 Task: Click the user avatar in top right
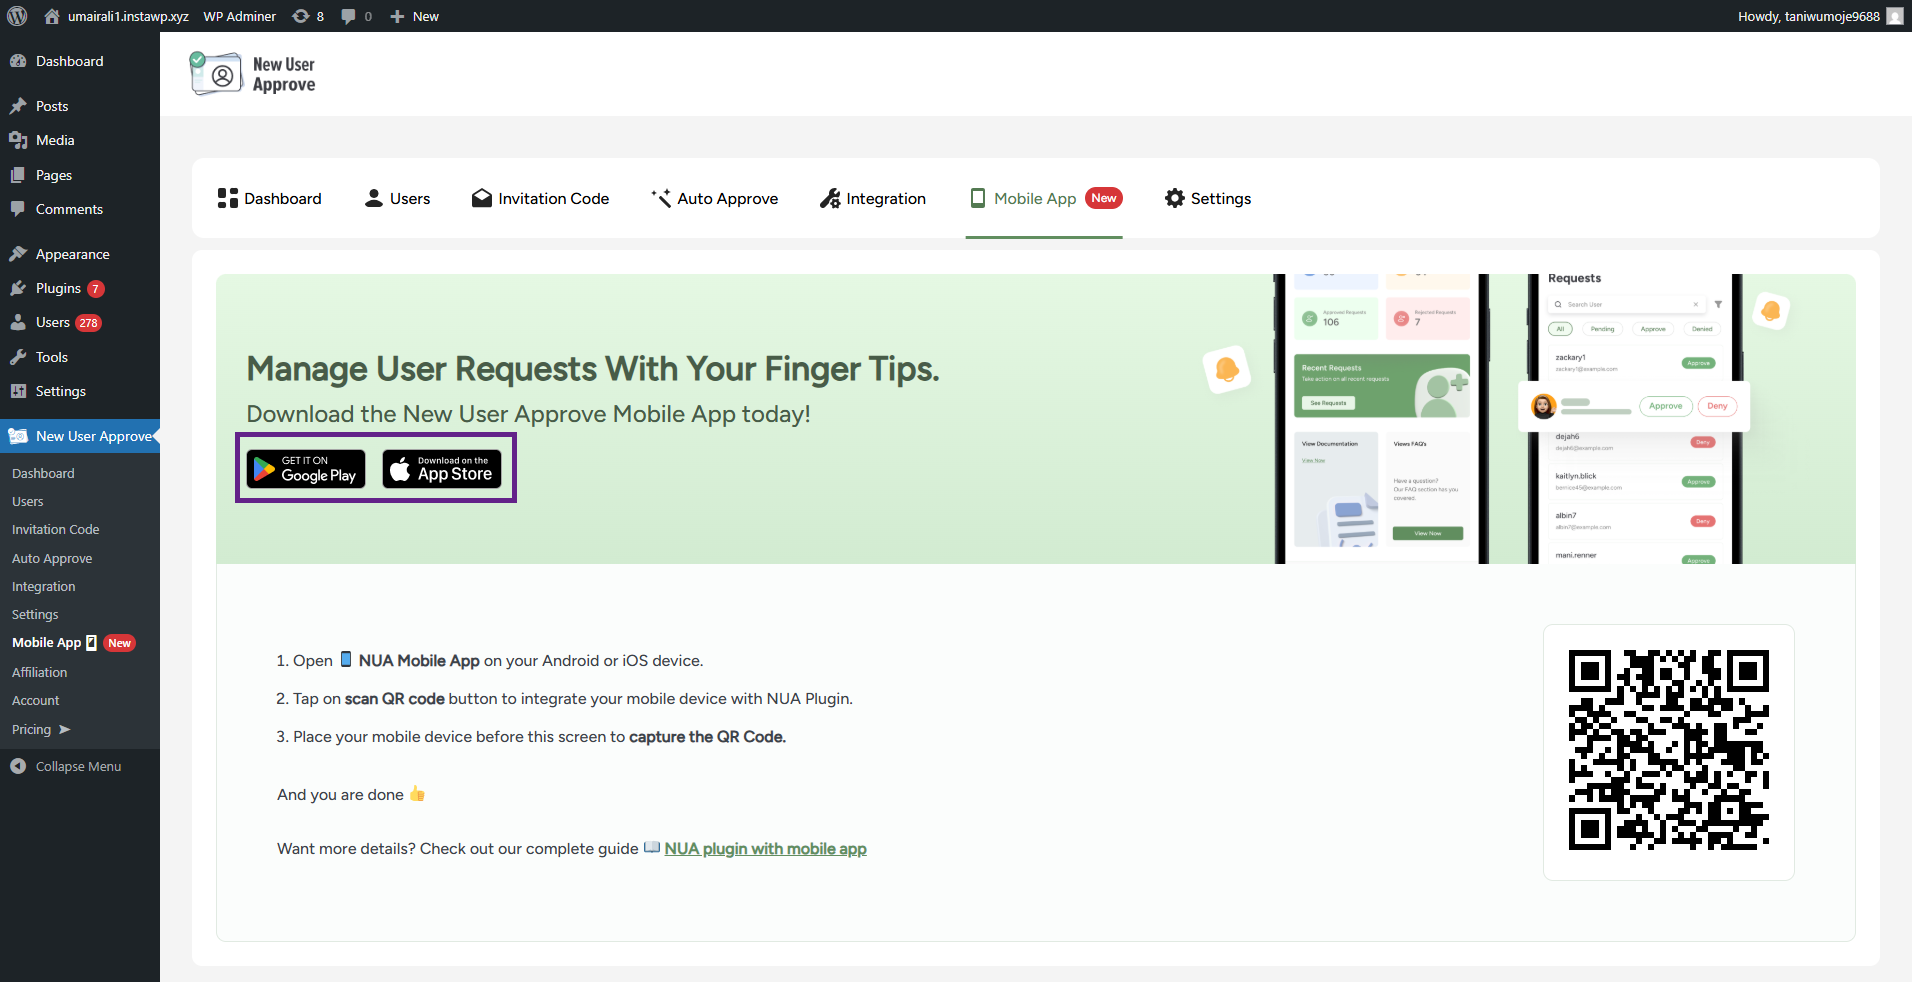pyautogui.click(x=1894, y=16)
